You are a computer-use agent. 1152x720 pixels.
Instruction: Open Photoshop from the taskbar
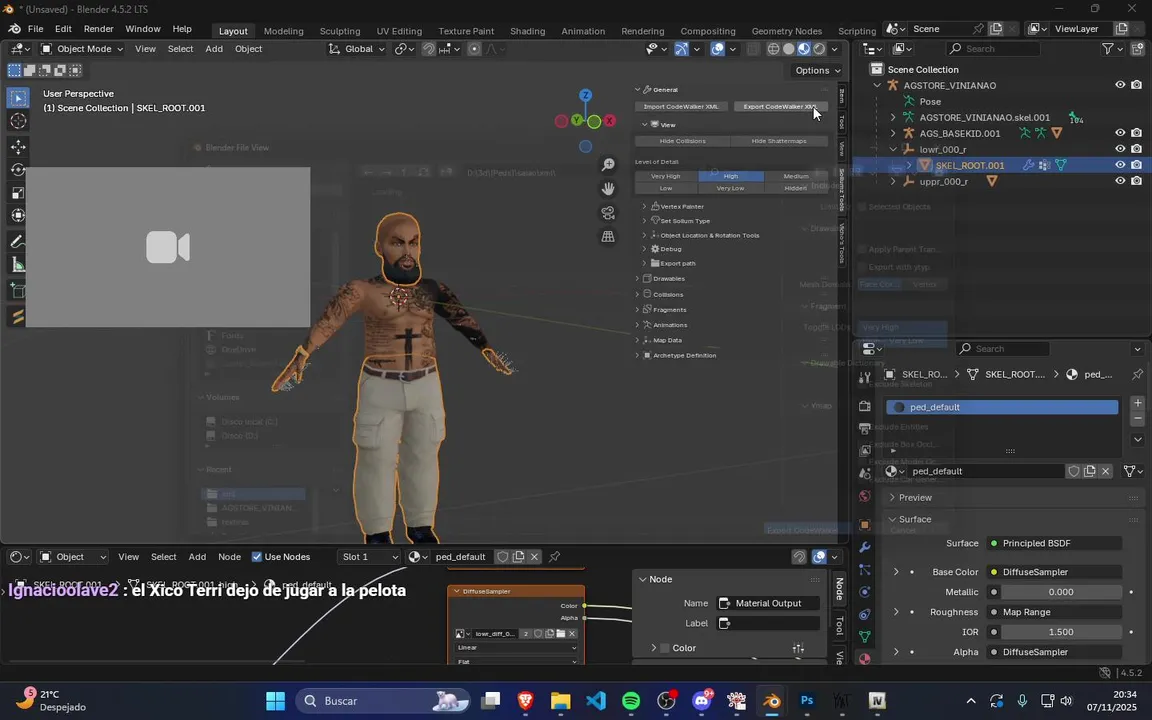click(x=807, y=701)
